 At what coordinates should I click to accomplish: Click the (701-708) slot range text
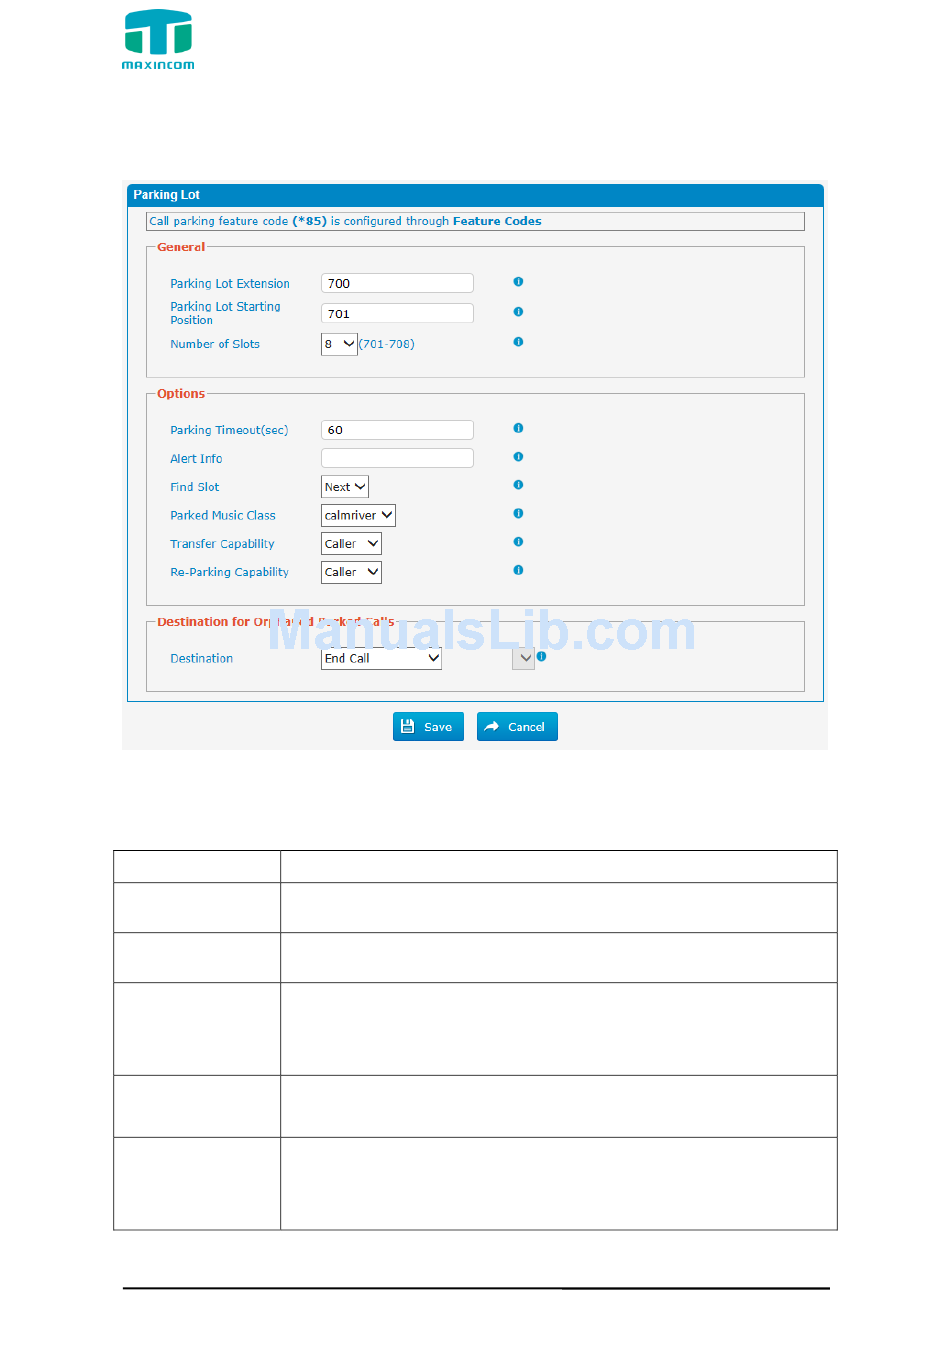(x=387, y=344)
